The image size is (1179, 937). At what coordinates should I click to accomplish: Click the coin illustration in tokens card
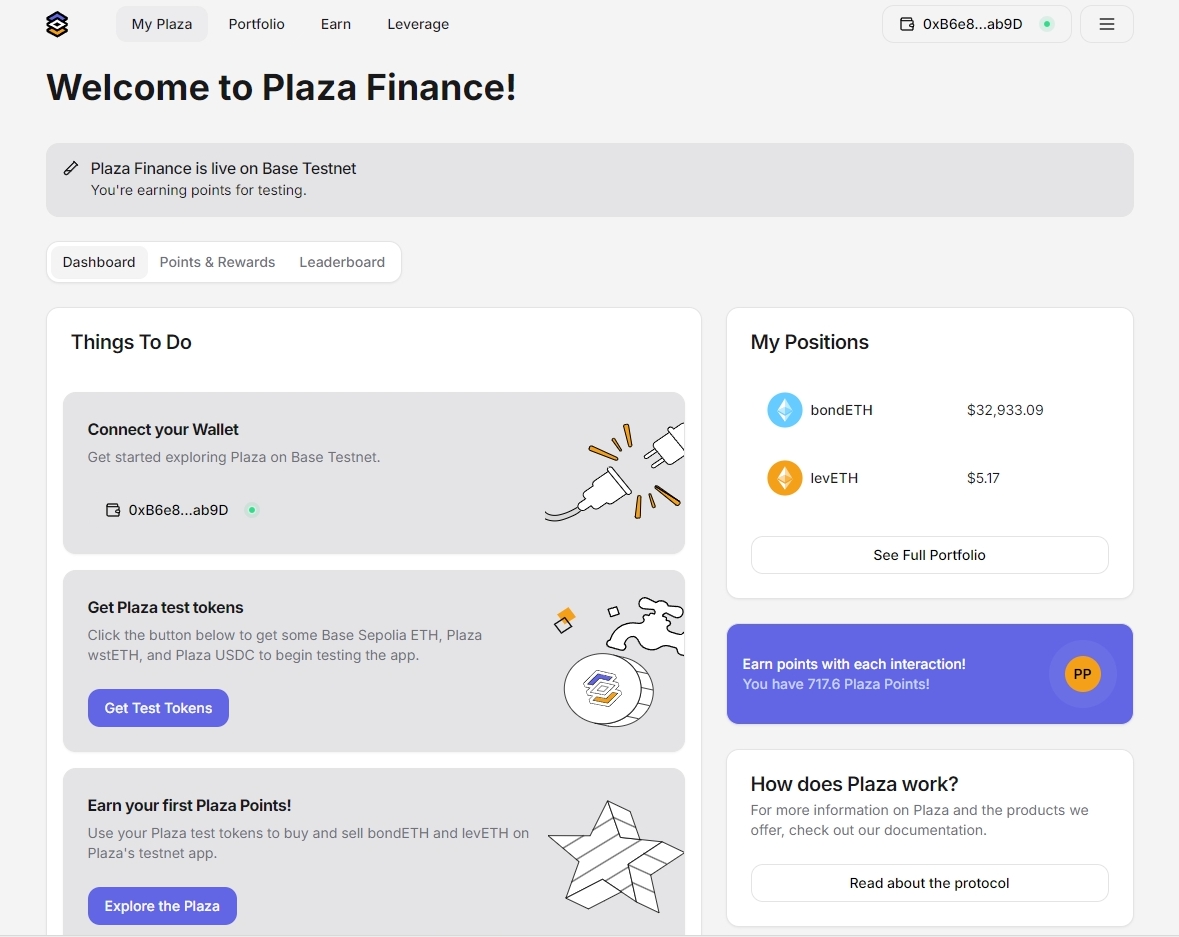tap(606, 688)
